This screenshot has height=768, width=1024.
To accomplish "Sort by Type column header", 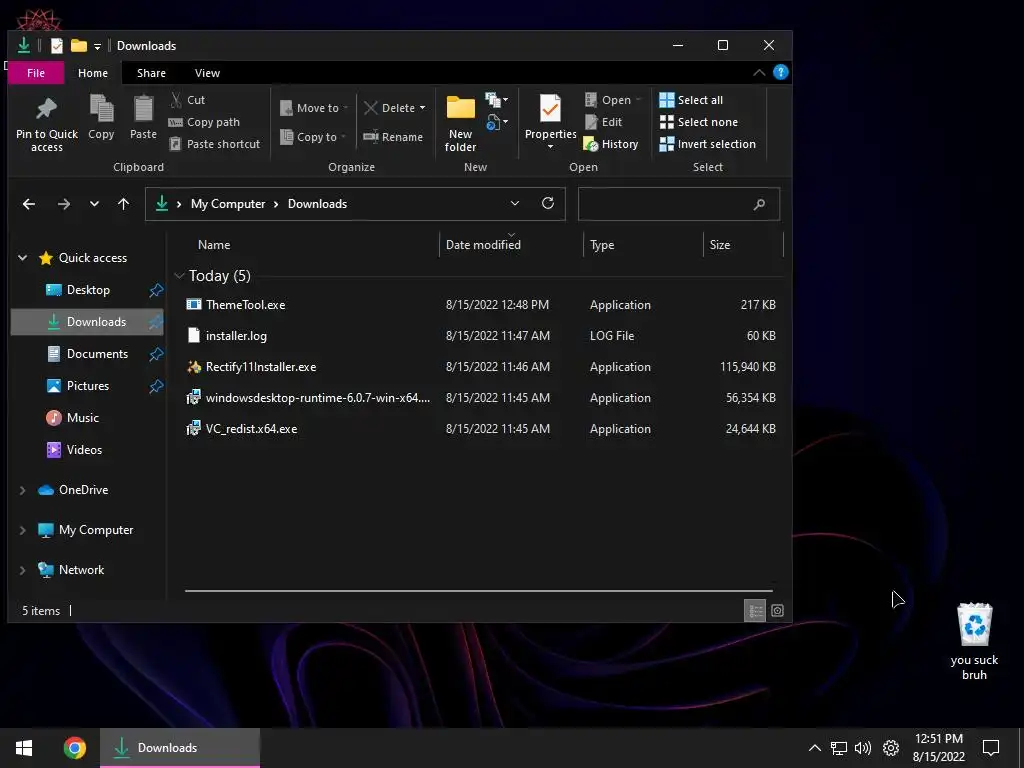I will coord(643,245).
